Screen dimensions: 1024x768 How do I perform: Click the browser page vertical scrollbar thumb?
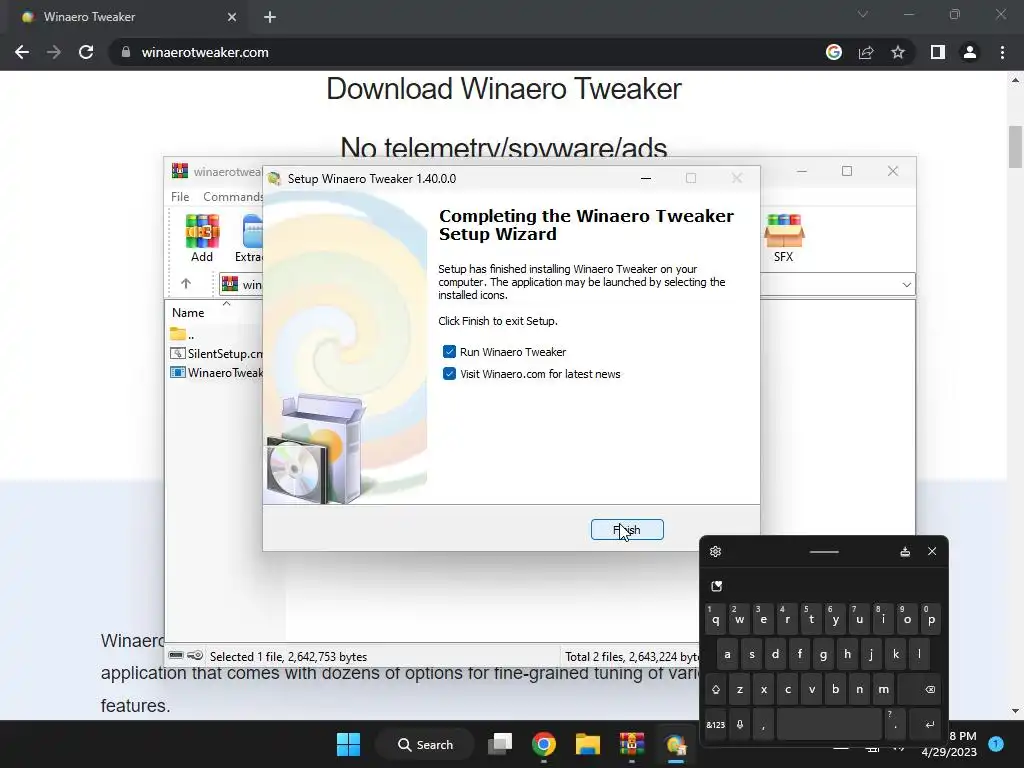(1016, 147)
